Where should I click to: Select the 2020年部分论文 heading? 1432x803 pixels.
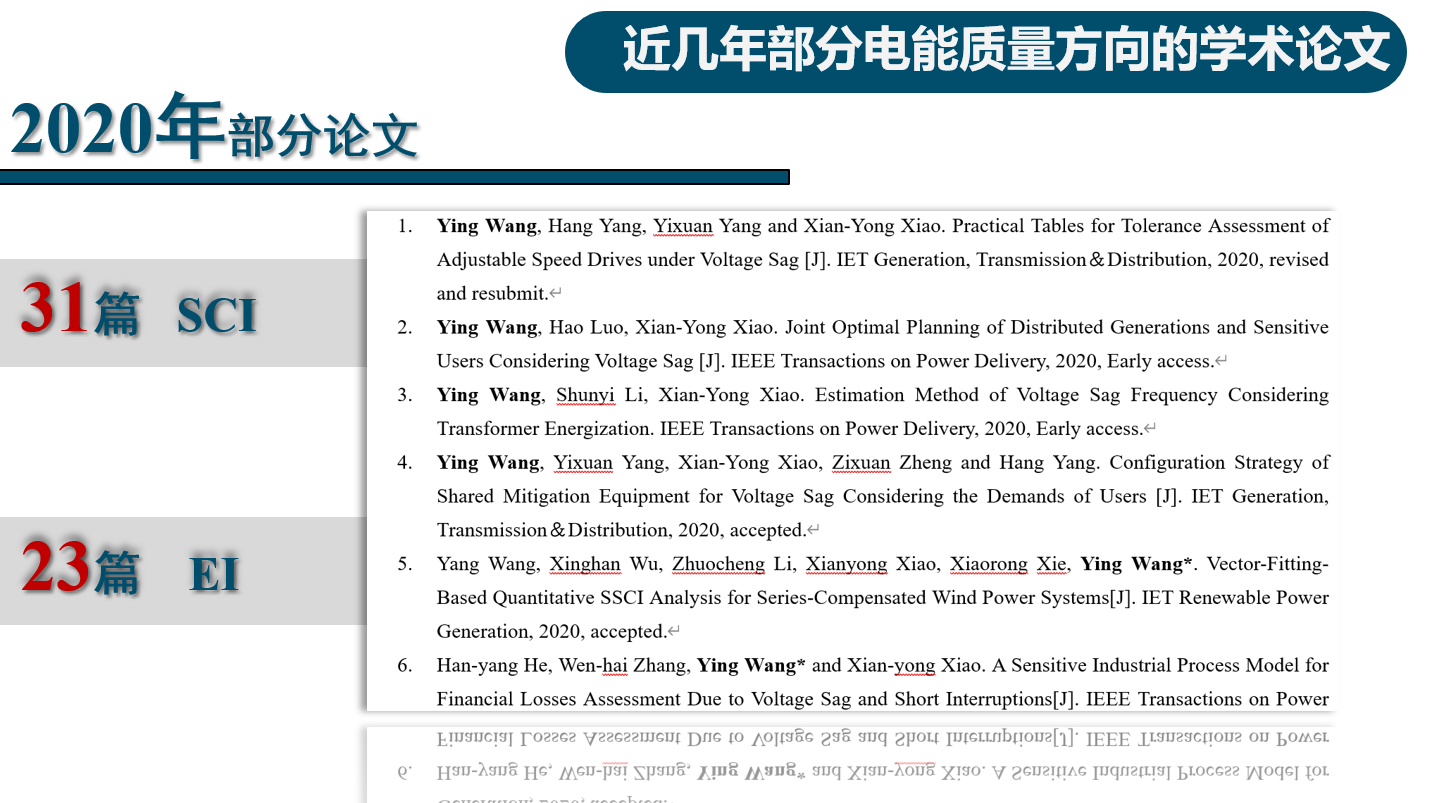coord(214,130)
